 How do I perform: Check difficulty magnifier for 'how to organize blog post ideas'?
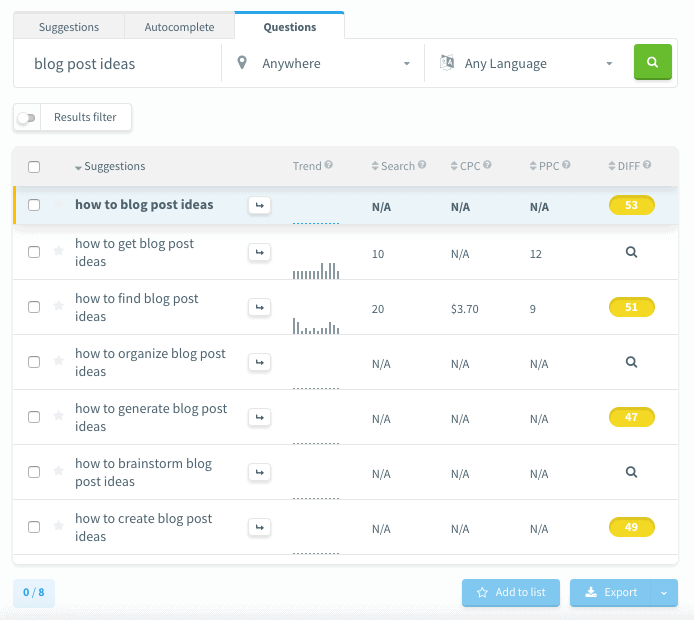[631, 362]
